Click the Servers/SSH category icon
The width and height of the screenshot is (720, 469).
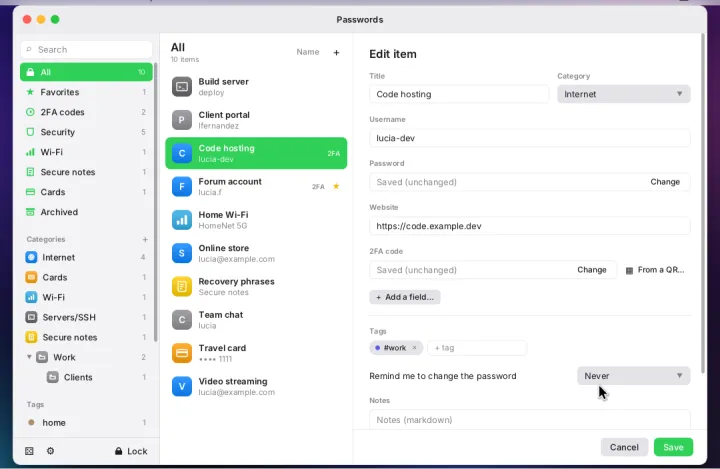tap(31, 317)
